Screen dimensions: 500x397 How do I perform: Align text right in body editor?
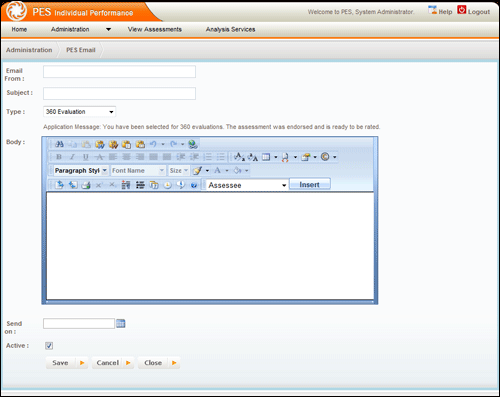(140, 157)
